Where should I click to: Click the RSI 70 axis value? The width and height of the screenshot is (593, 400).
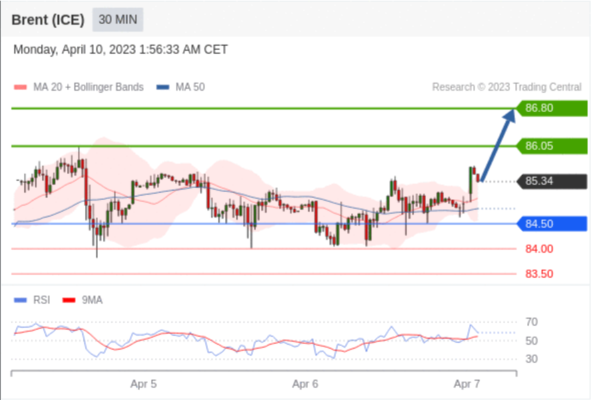tap(531, 322)
